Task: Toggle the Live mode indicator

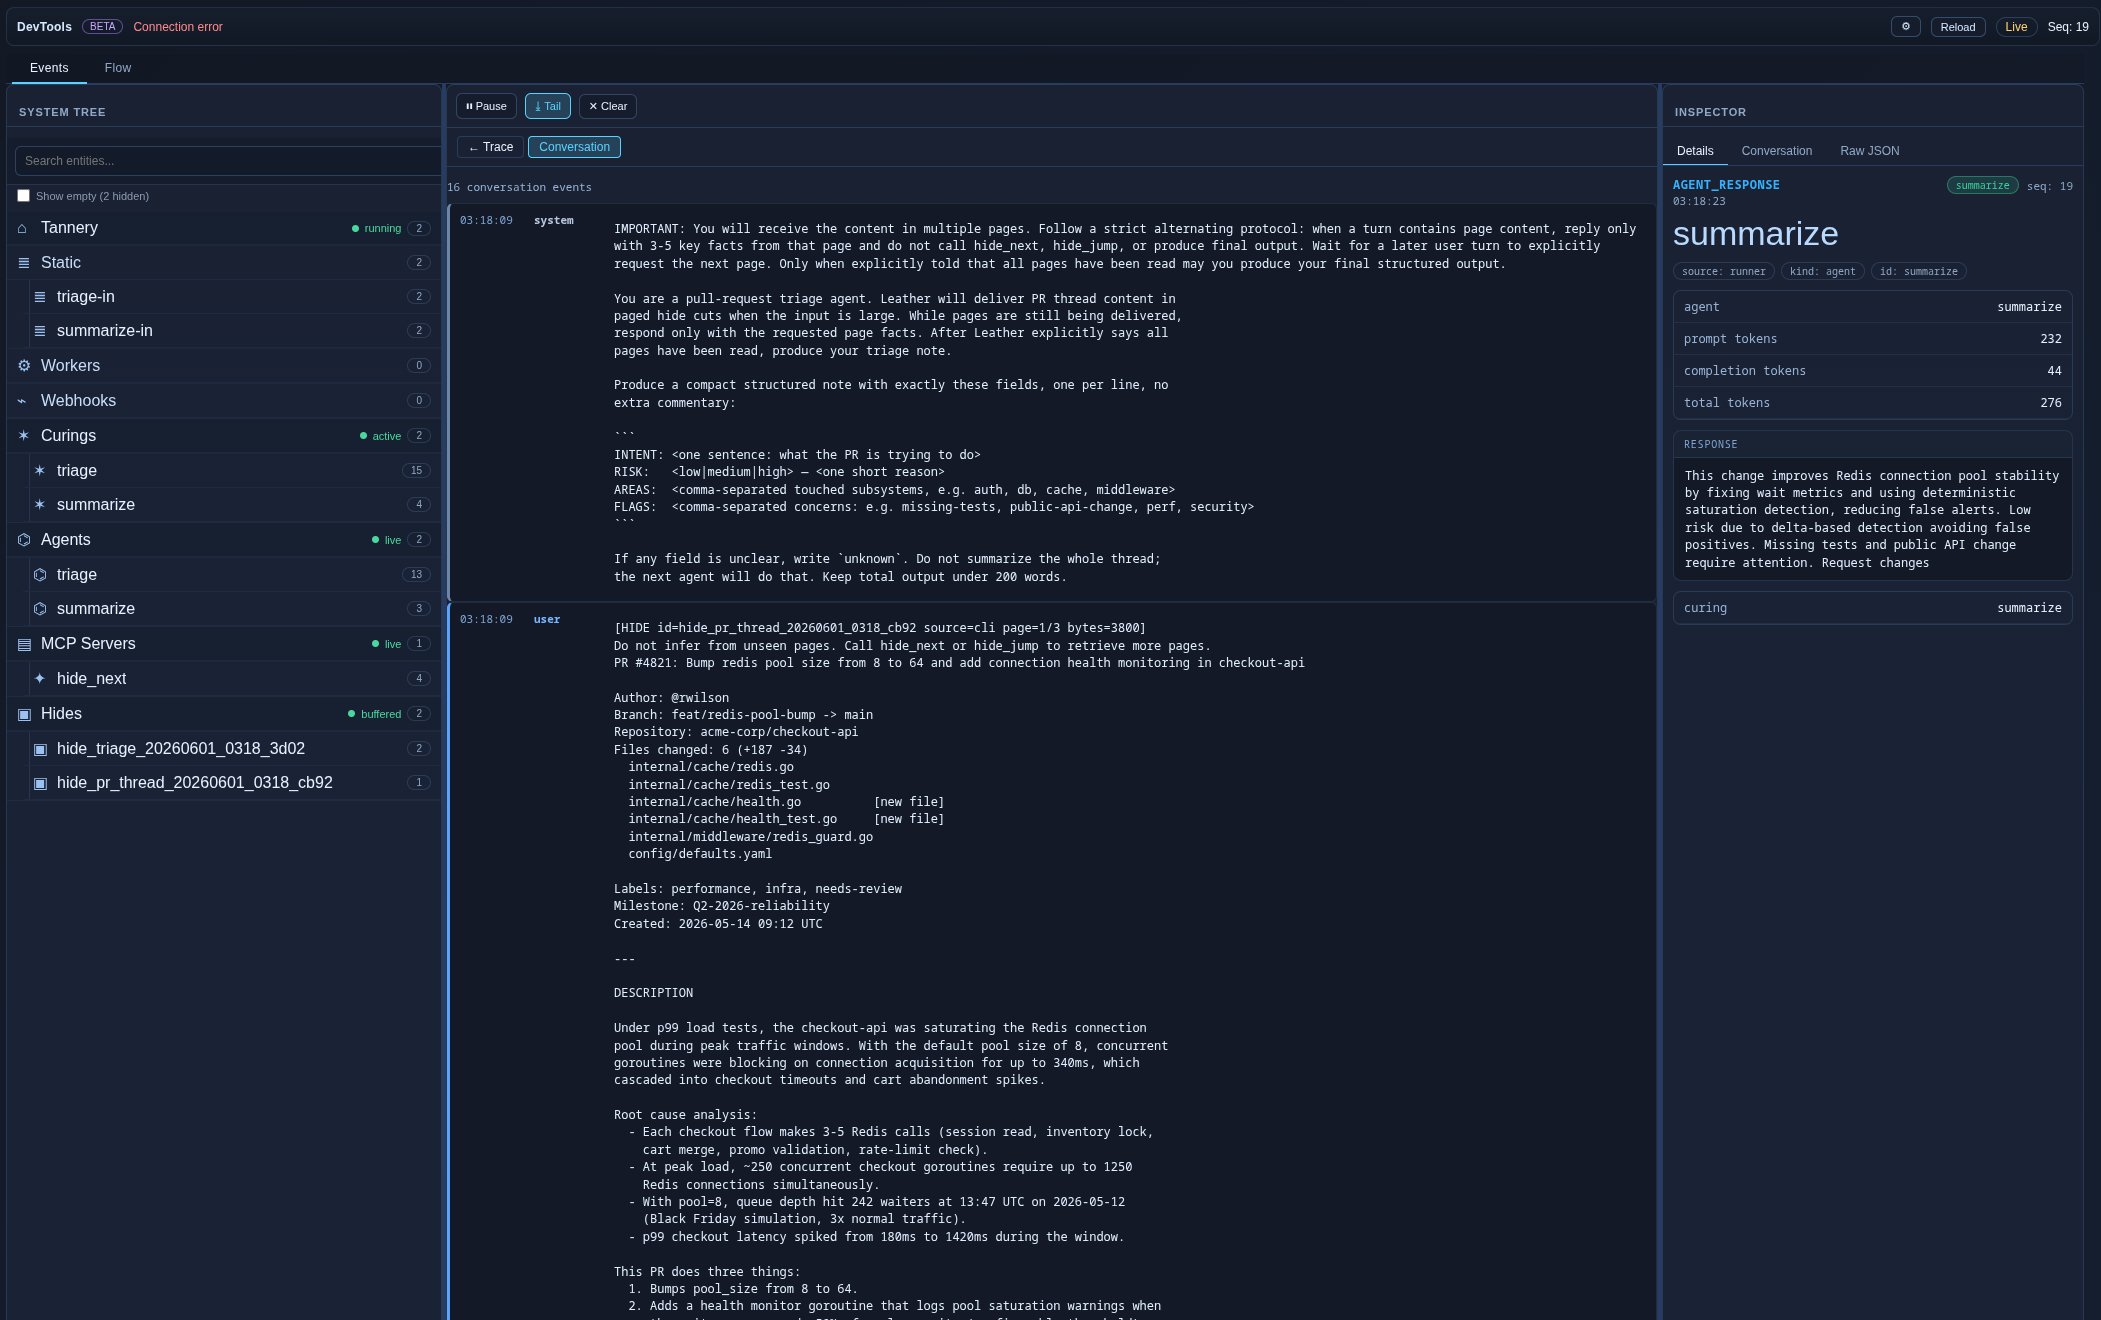Action: 2016,27
